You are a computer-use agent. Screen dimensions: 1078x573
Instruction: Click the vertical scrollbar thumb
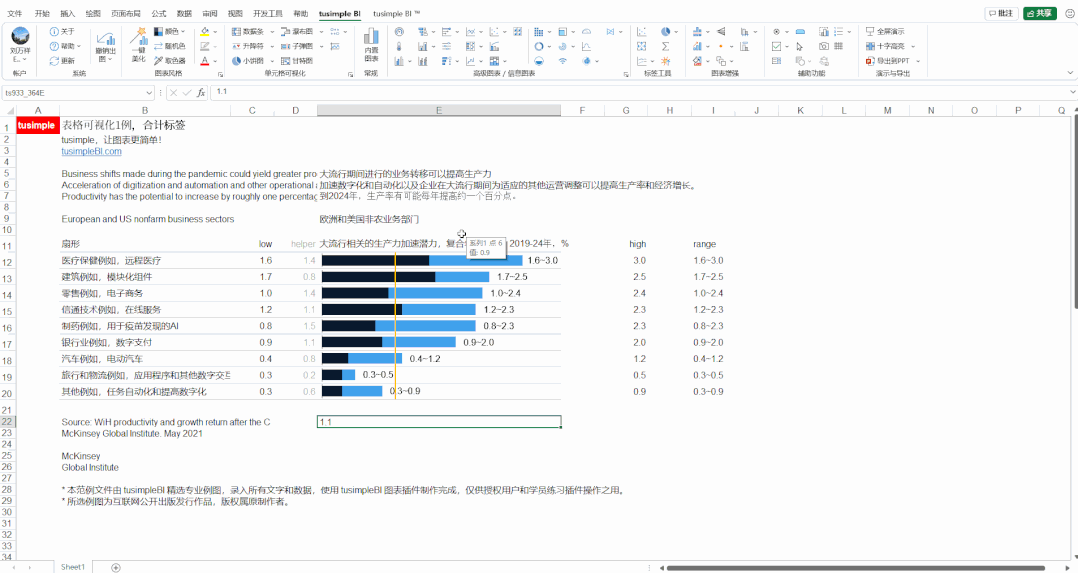(1075, 212)
